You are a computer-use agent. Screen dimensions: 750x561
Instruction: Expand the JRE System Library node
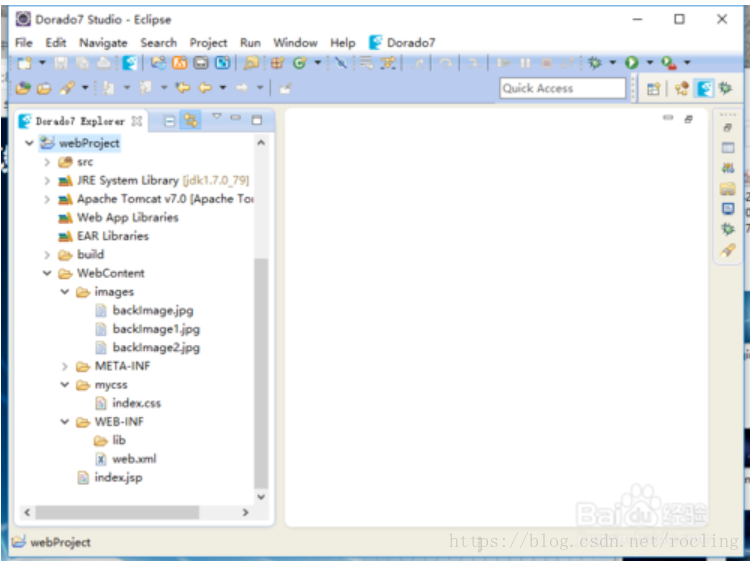coord(47,181)
